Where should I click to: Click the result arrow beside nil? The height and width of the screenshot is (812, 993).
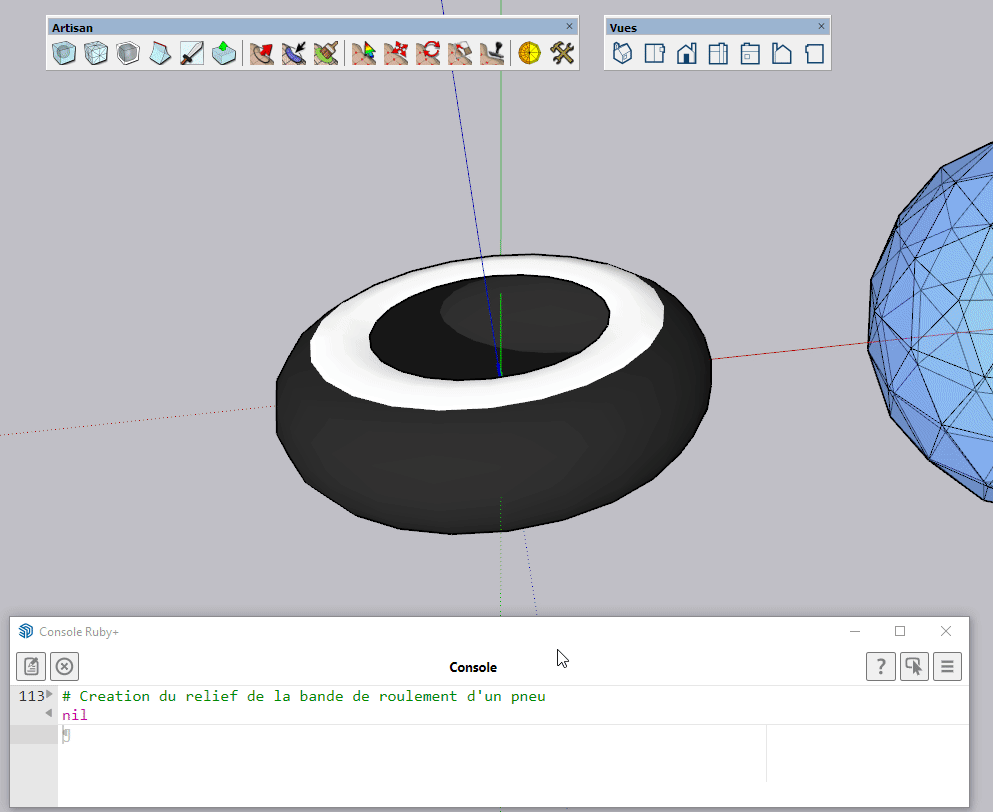pos(49,713)
